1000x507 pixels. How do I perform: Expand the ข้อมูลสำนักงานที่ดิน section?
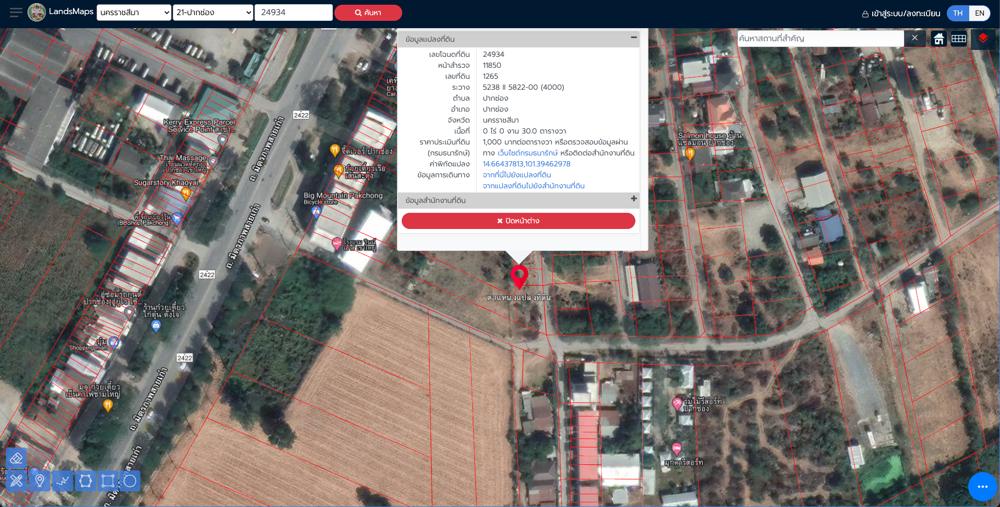(634, 199)
